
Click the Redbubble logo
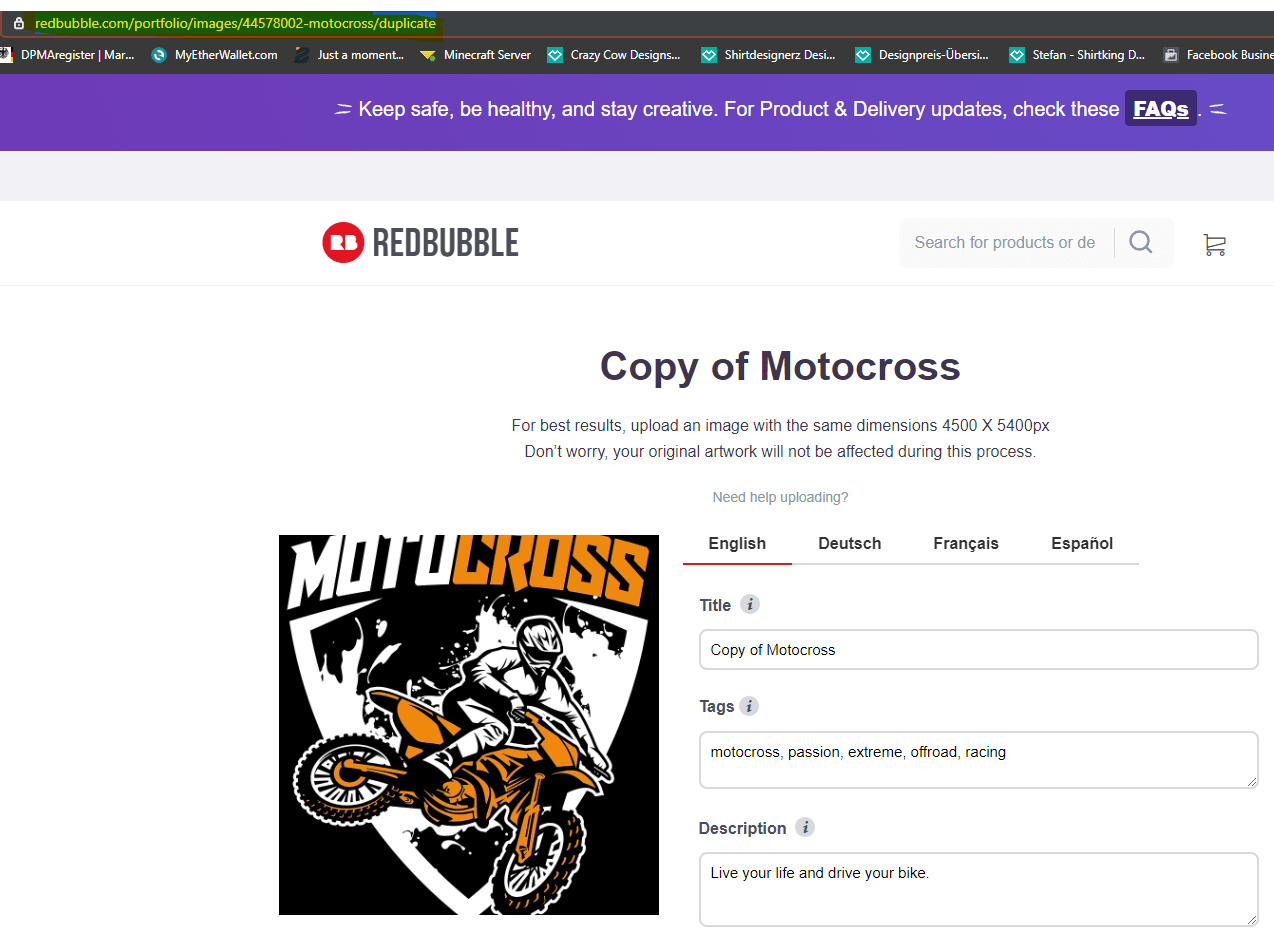coord(420,243)
